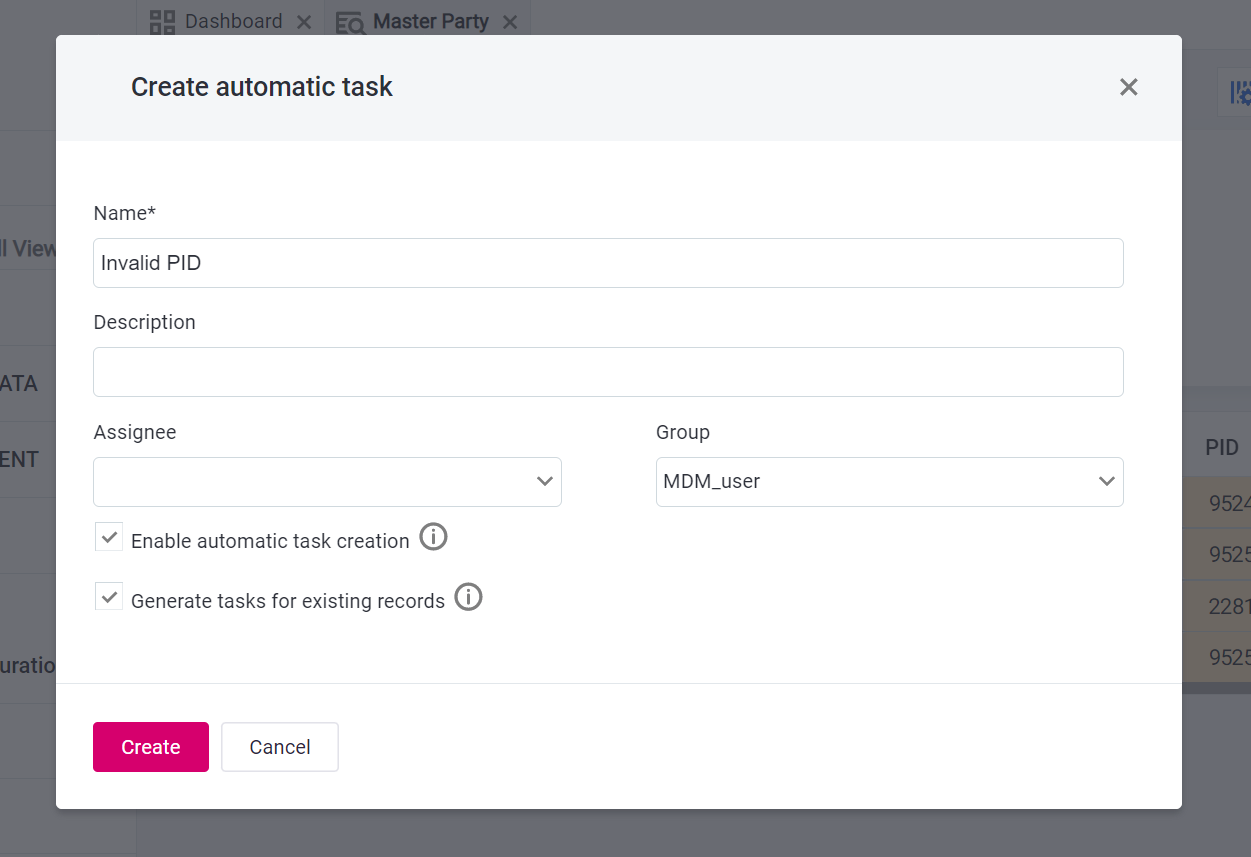Click the Master Party search-list icon
Image resolution: width=1251 pixels, height=857 pixels.
350,21
